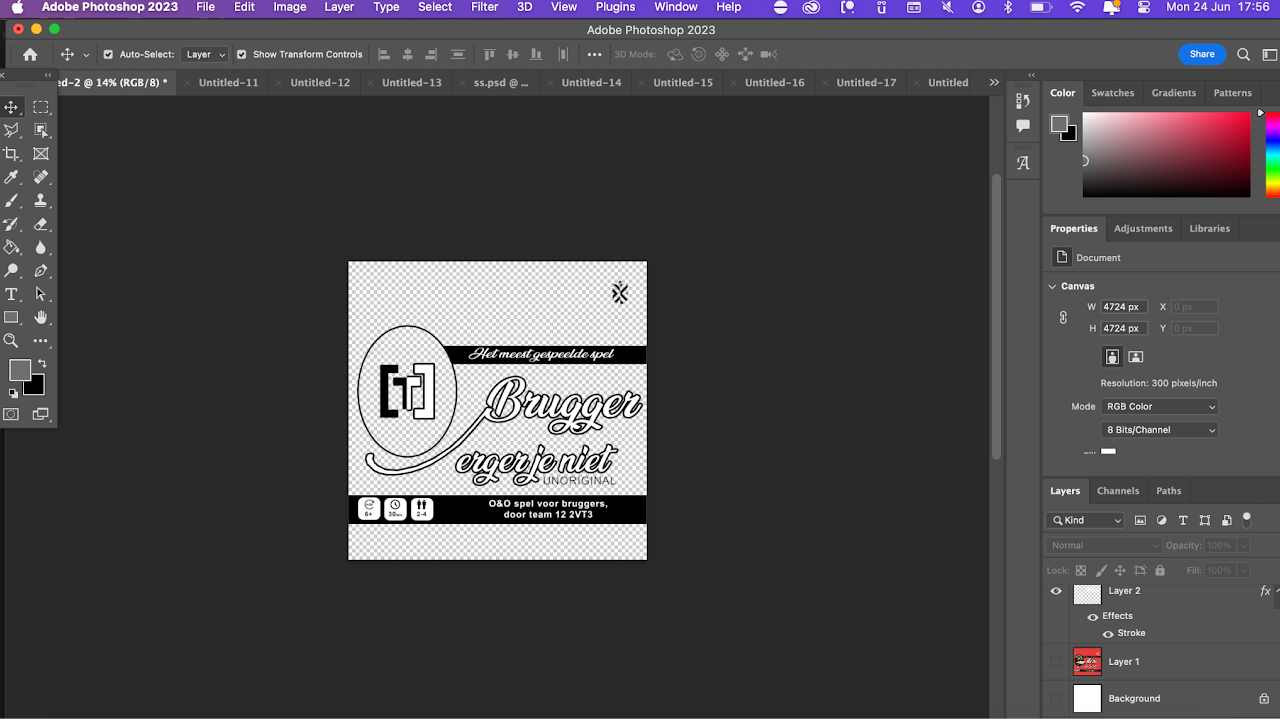Image resolution: width=1280 pixels, height=719 pixels.
Task: Open the Plugins menu
Action: 615,7
